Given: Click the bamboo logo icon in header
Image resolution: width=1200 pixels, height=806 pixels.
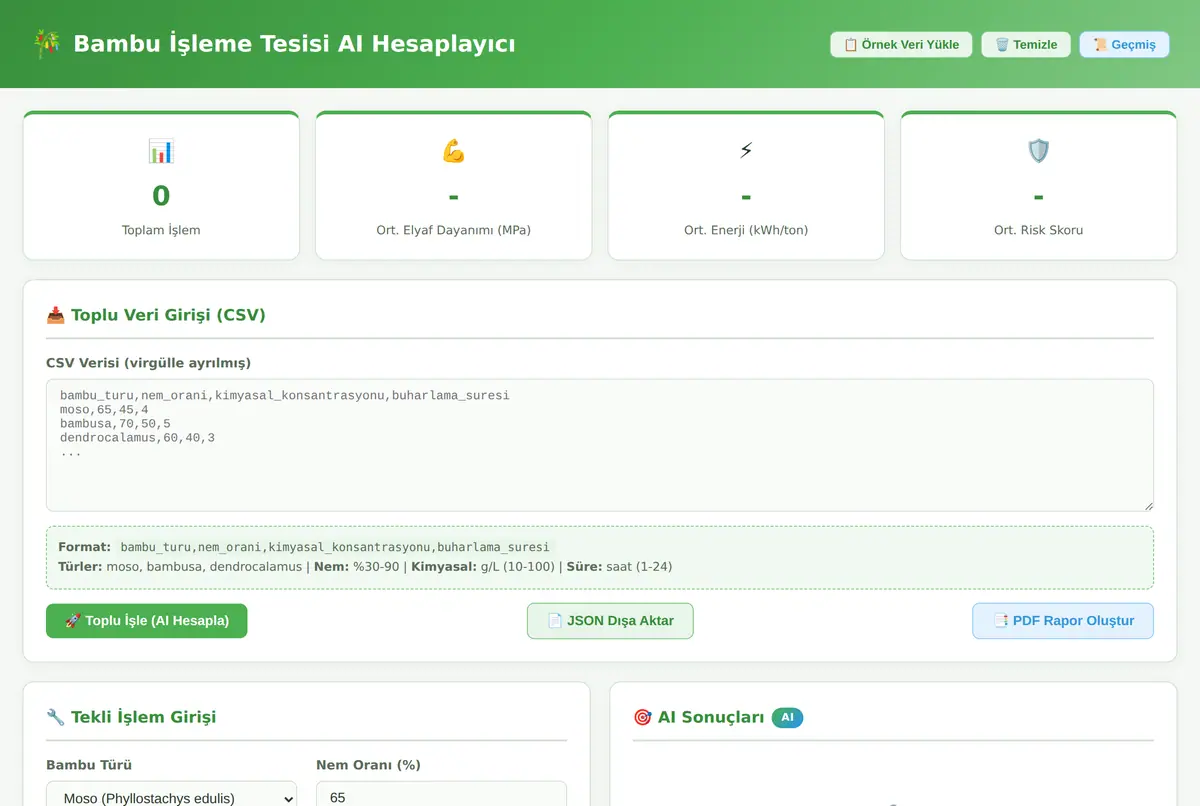Looking at the screenshot, I should [46, 44].
